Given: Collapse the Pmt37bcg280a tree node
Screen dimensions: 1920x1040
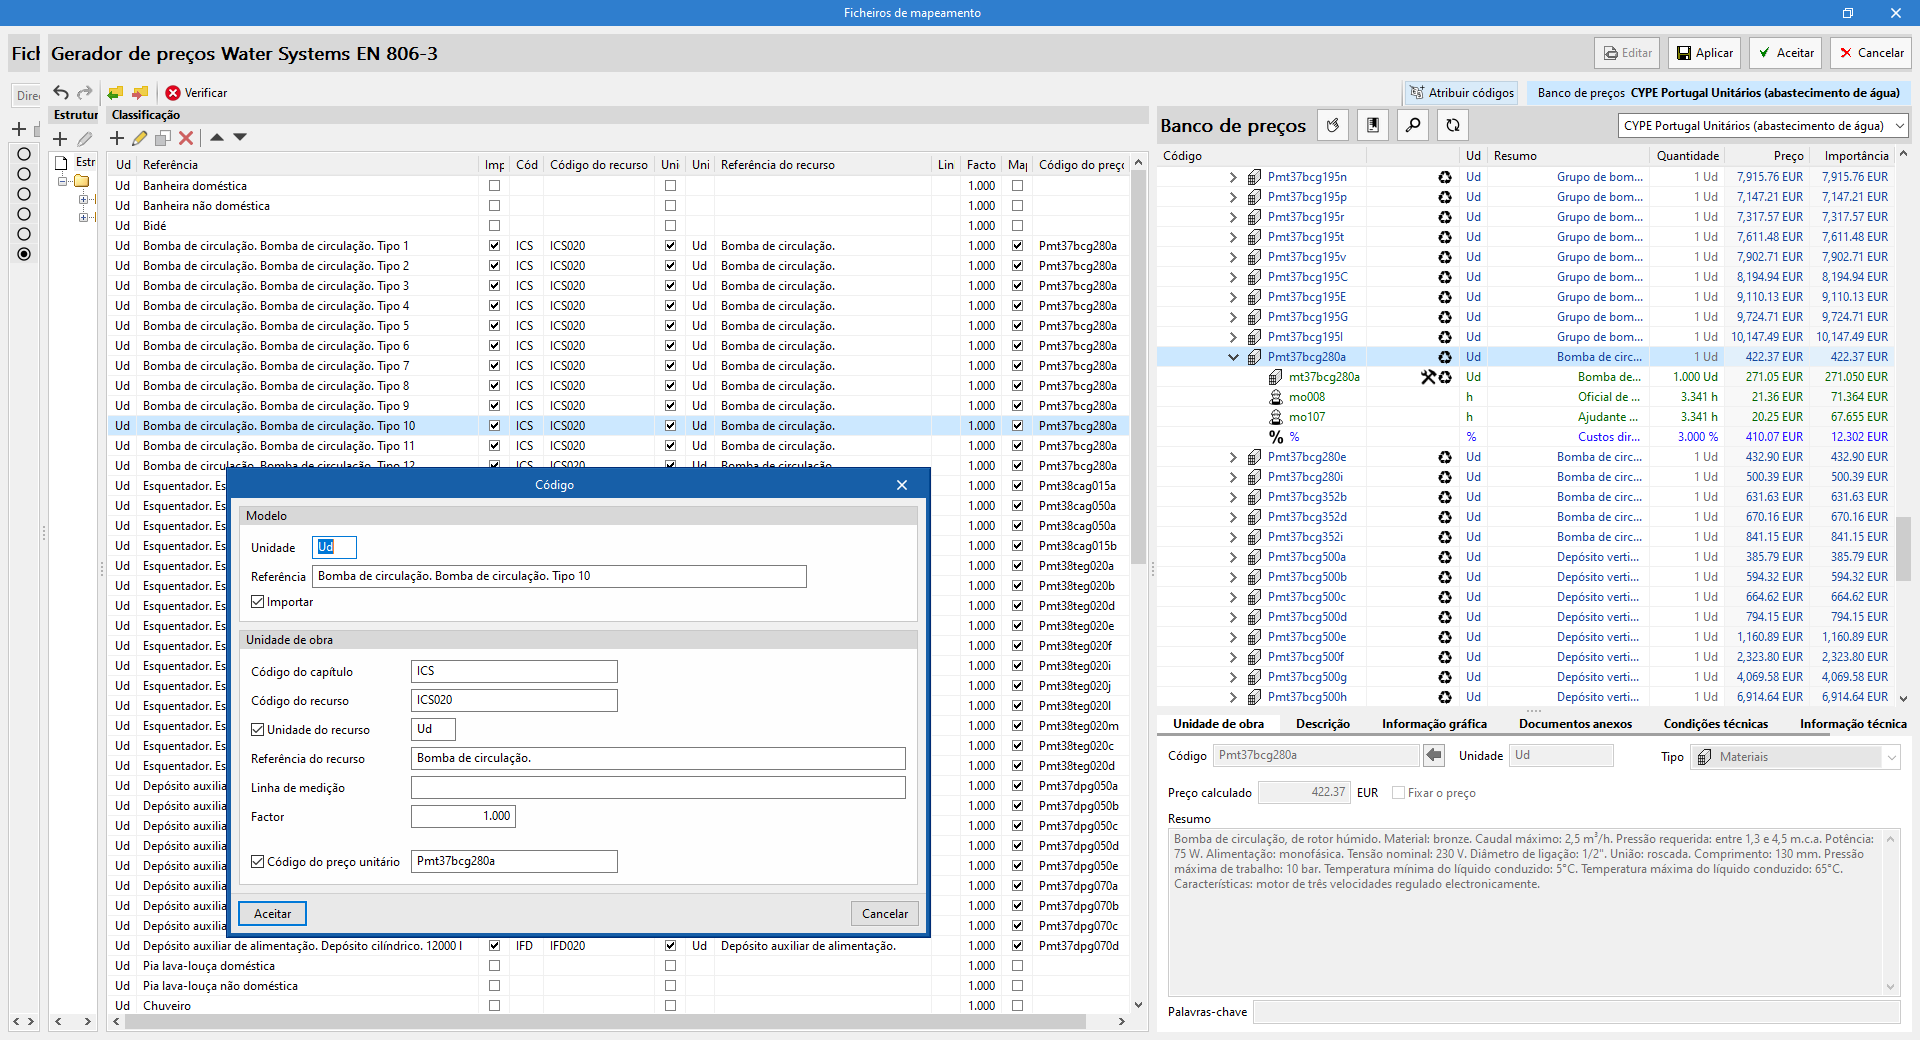Looking at the screenshot, I should pyautogui.click(x=1233, y=357).
